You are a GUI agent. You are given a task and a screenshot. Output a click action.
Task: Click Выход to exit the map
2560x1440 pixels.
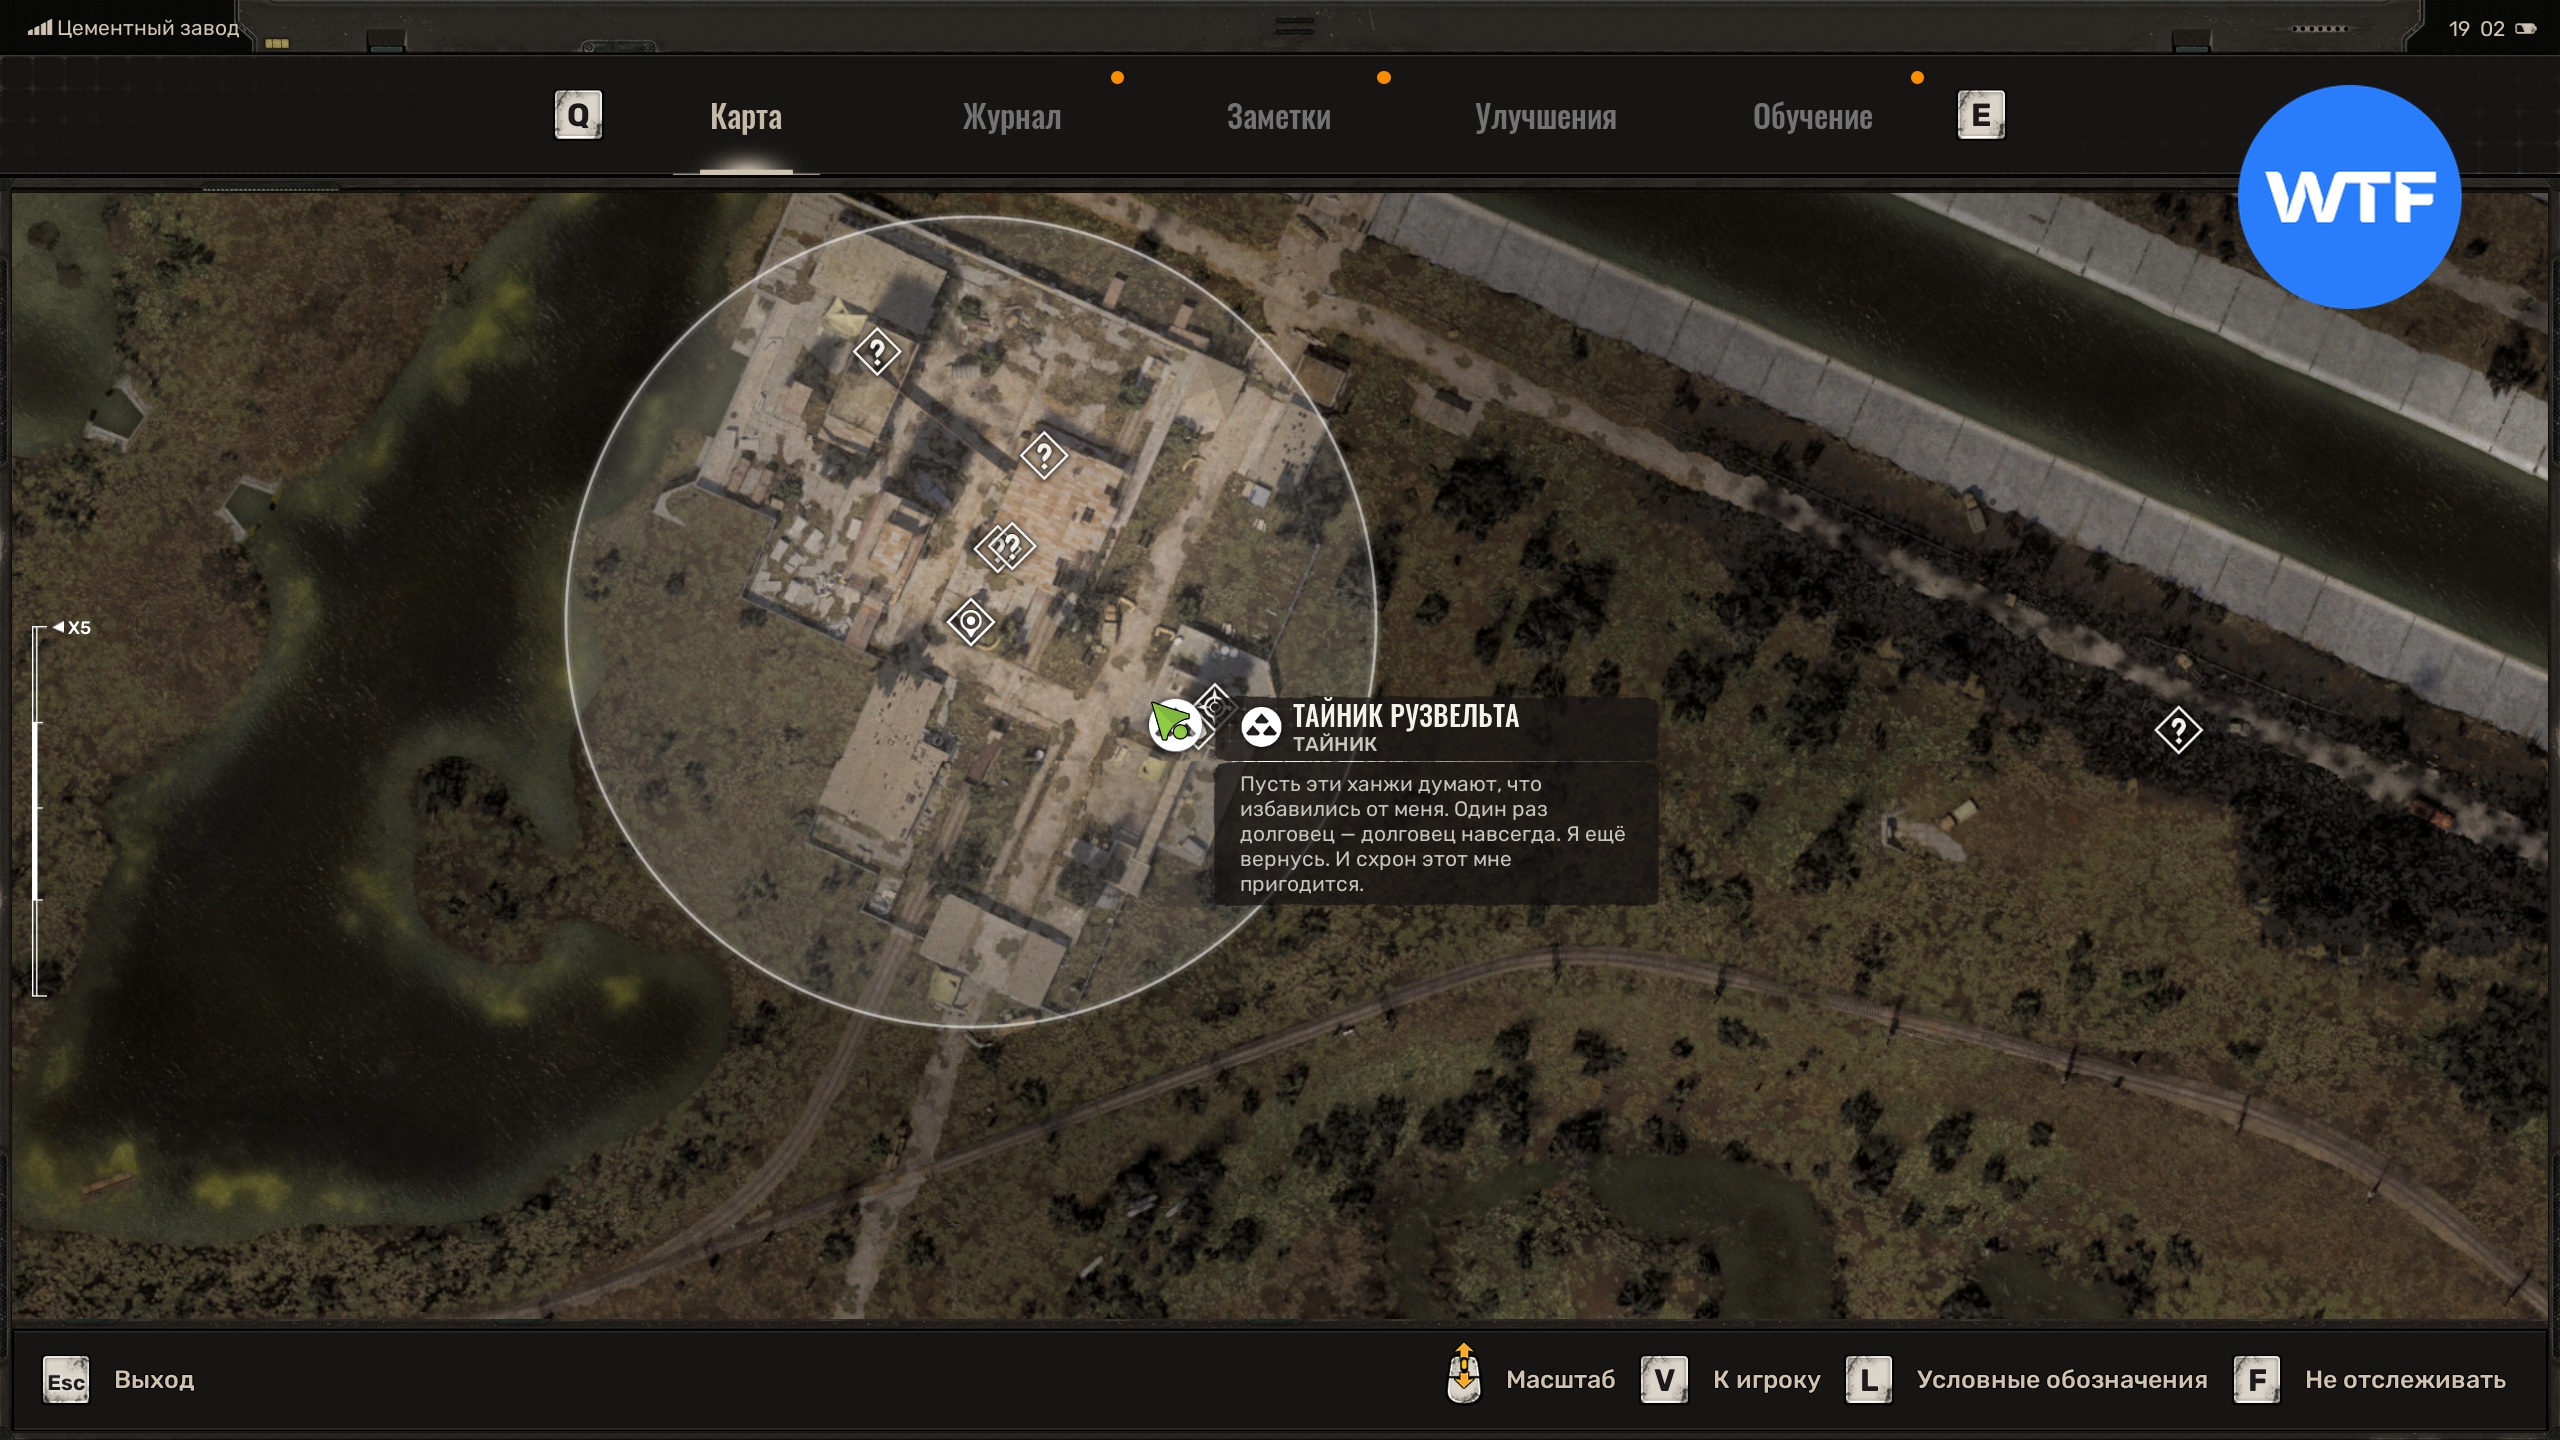(153, 1379)
